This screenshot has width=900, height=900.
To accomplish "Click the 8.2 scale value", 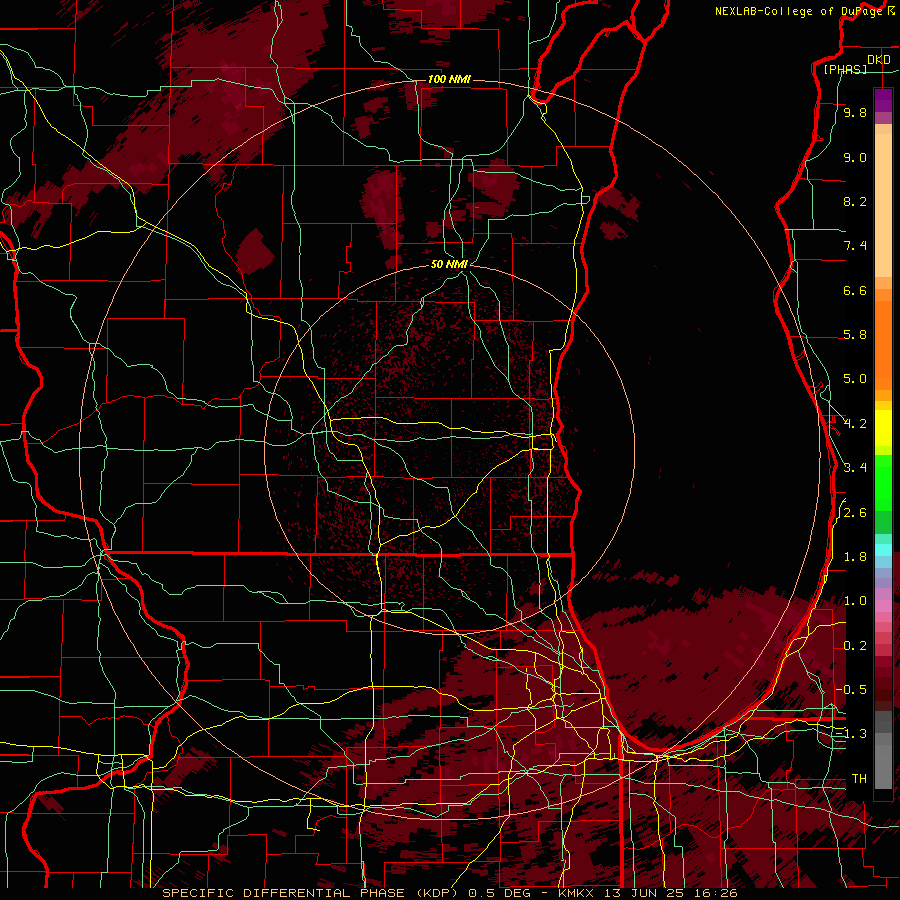I will pyautogui.click(x=855, y=202).
